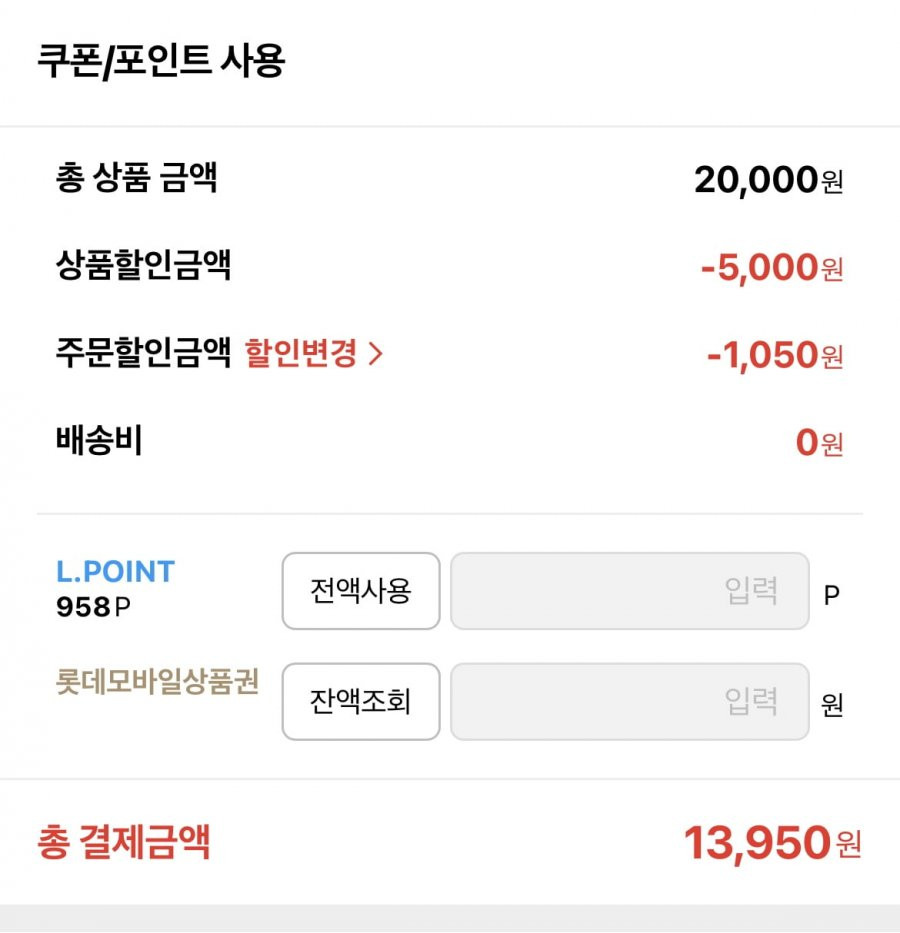Click the 13,950원 total payment amount

[x=773, y=843]
